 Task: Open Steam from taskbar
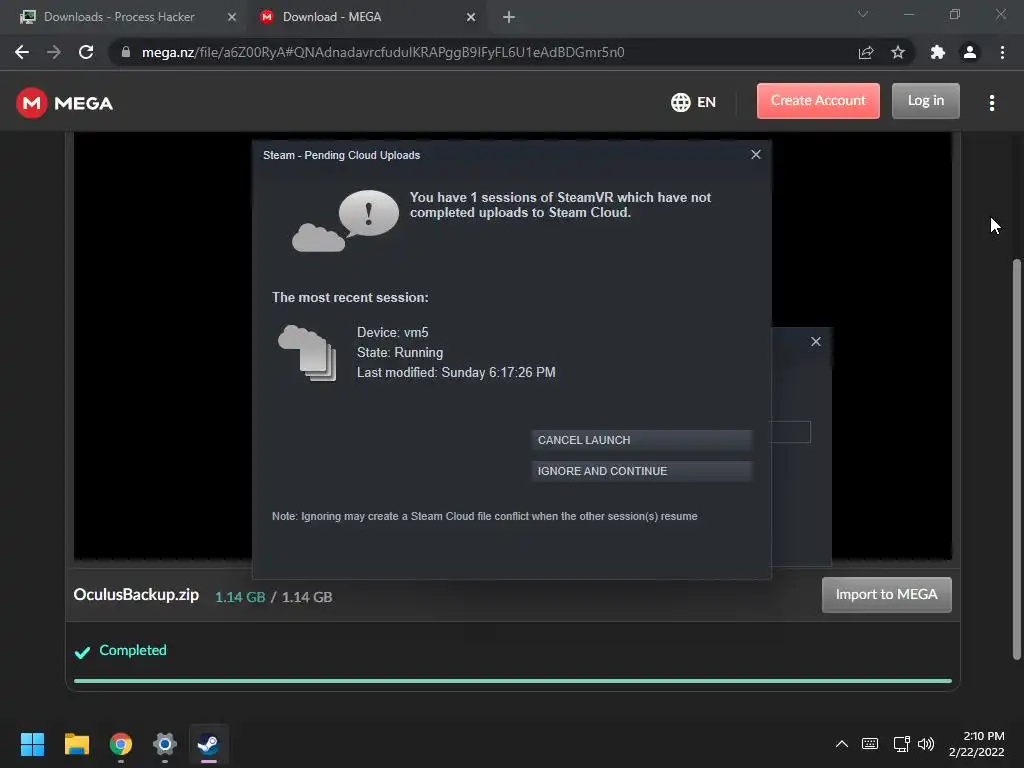click(208, 744)
